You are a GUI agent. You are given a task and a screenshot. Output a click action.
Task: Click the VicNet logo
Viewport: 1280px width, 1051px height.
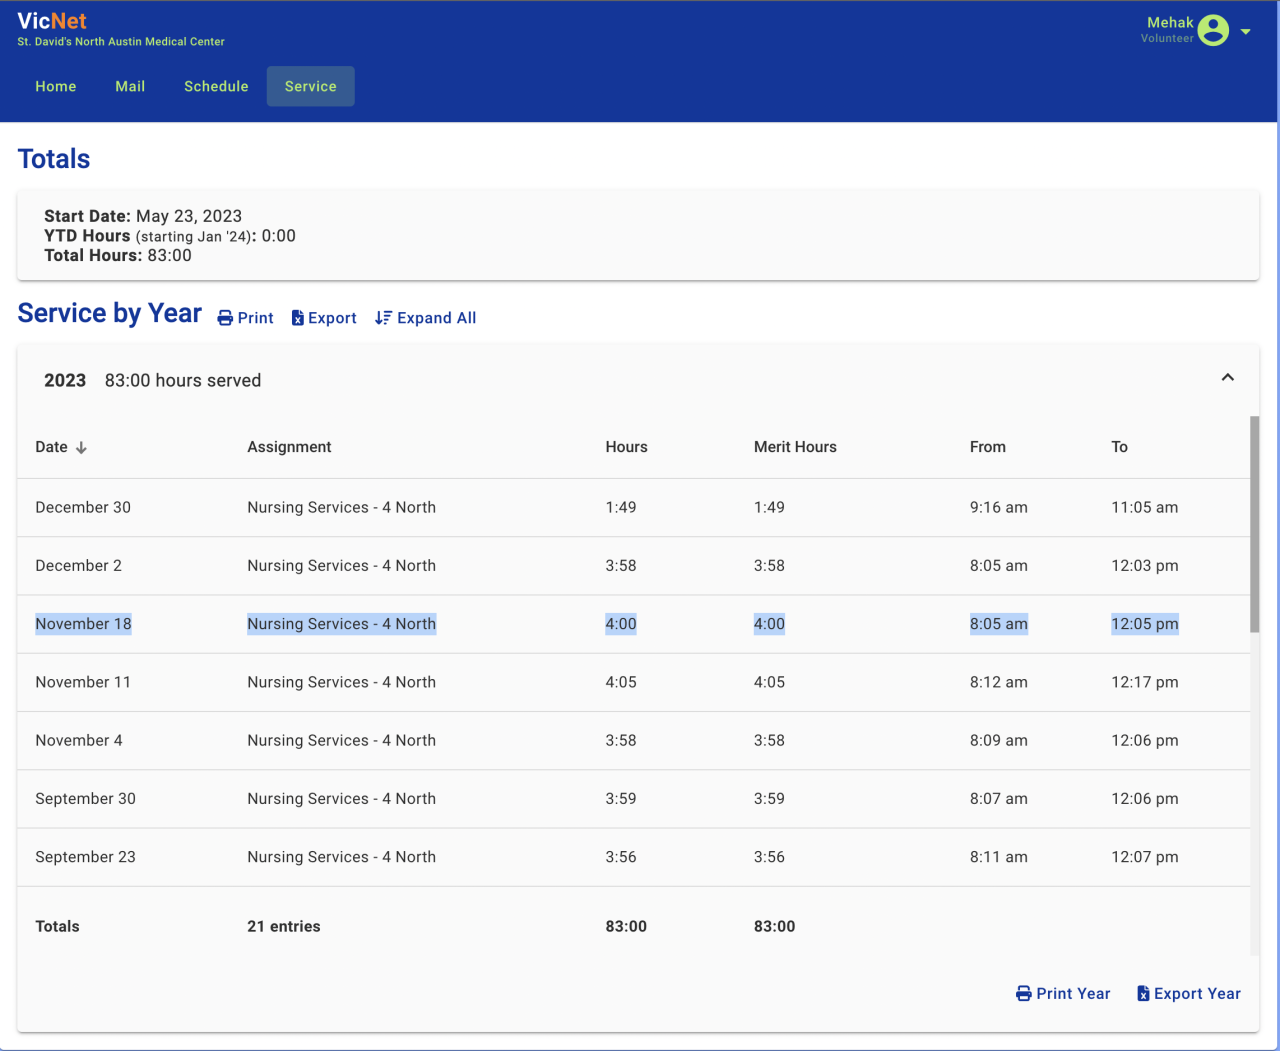52,21
